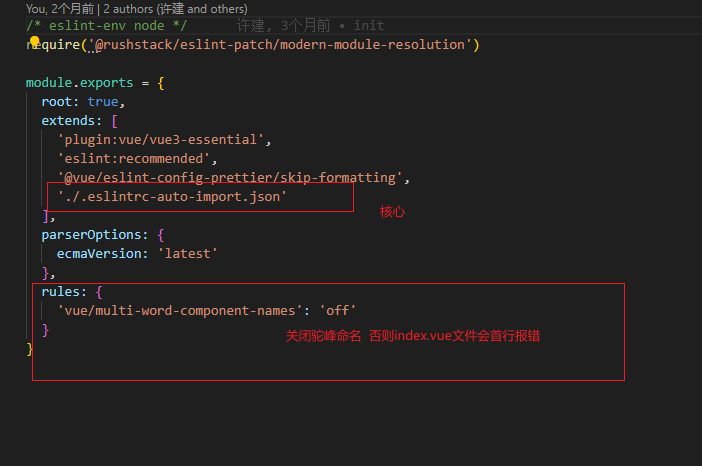
Task: Click the 'root' property key
Action: point(57,102)
